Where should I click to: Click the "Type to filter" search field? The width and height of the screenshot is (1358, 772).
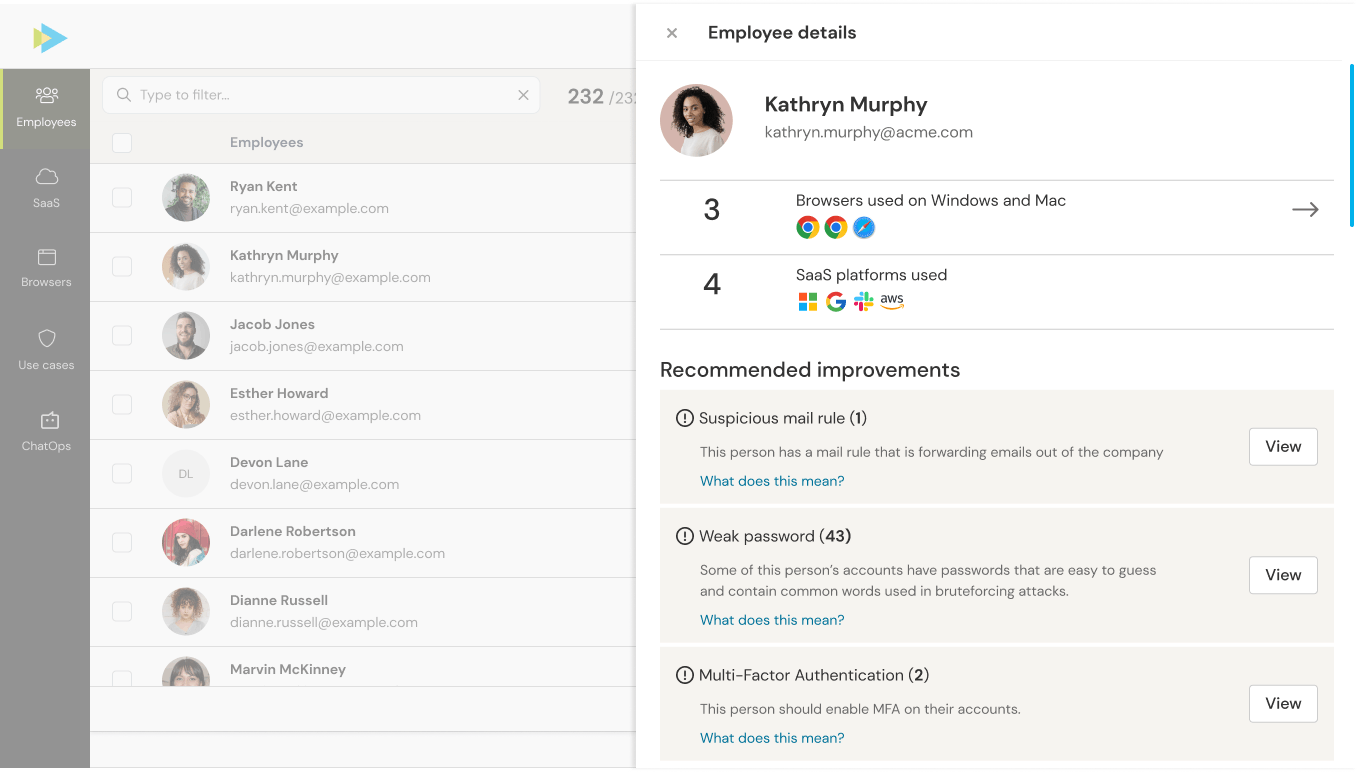pyautogui.click(x=320, y=95)
